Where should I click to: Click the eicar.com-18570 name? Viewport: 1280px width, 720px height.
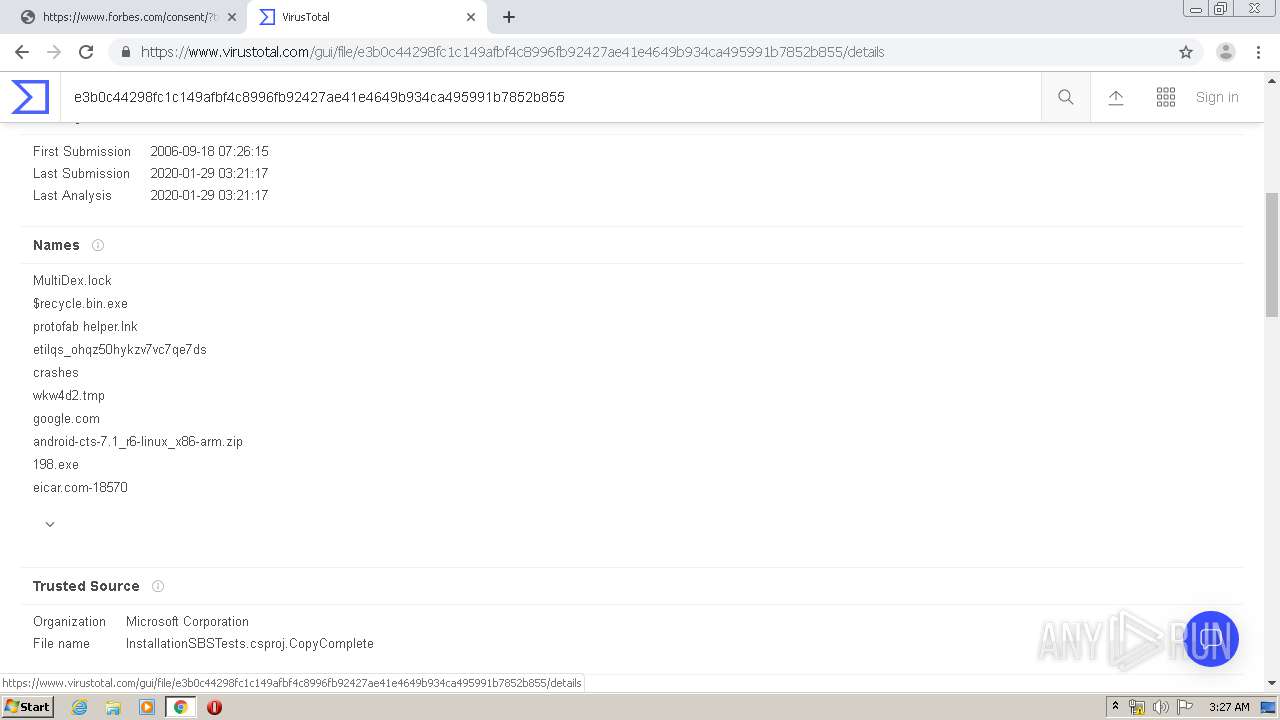(80, 488)
